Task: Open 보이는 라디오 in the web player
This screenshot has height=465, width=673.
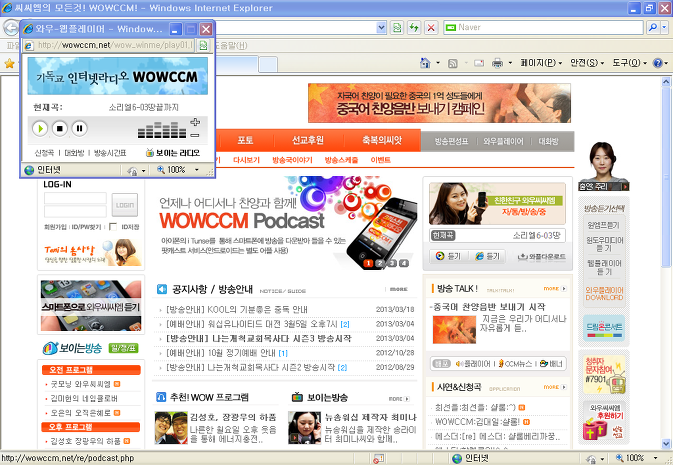Action: (173, 153)
